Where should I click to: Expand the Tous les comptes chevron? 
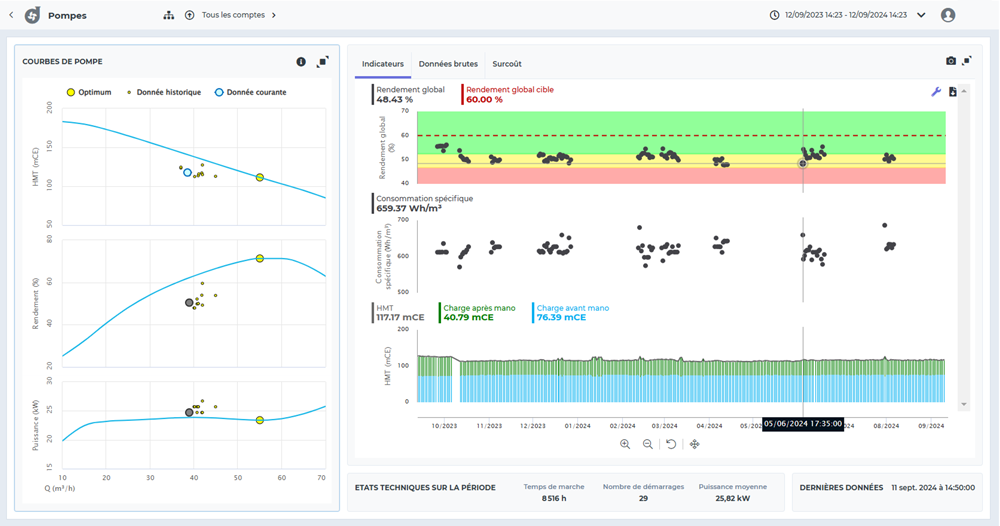(274, 15)
